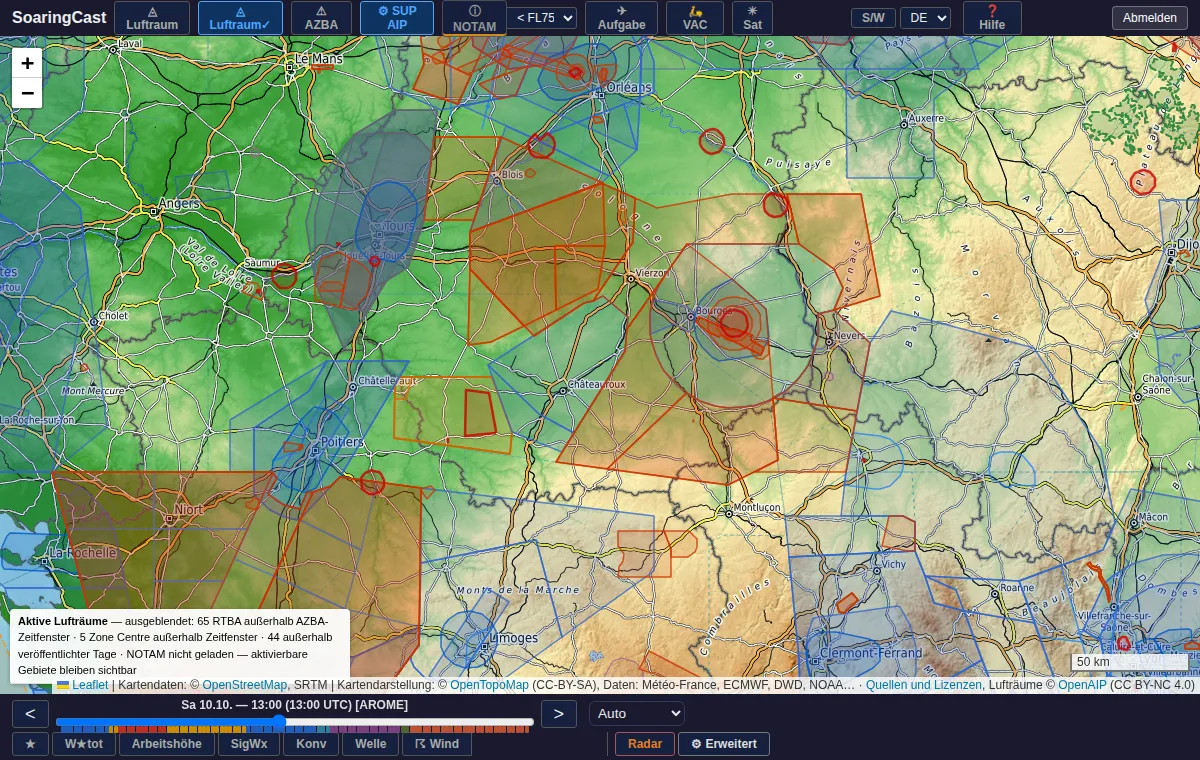Screen dimensions: 1200x760
Task: Open the < FL75 altitude dropdown
Action: pos(542,18)
